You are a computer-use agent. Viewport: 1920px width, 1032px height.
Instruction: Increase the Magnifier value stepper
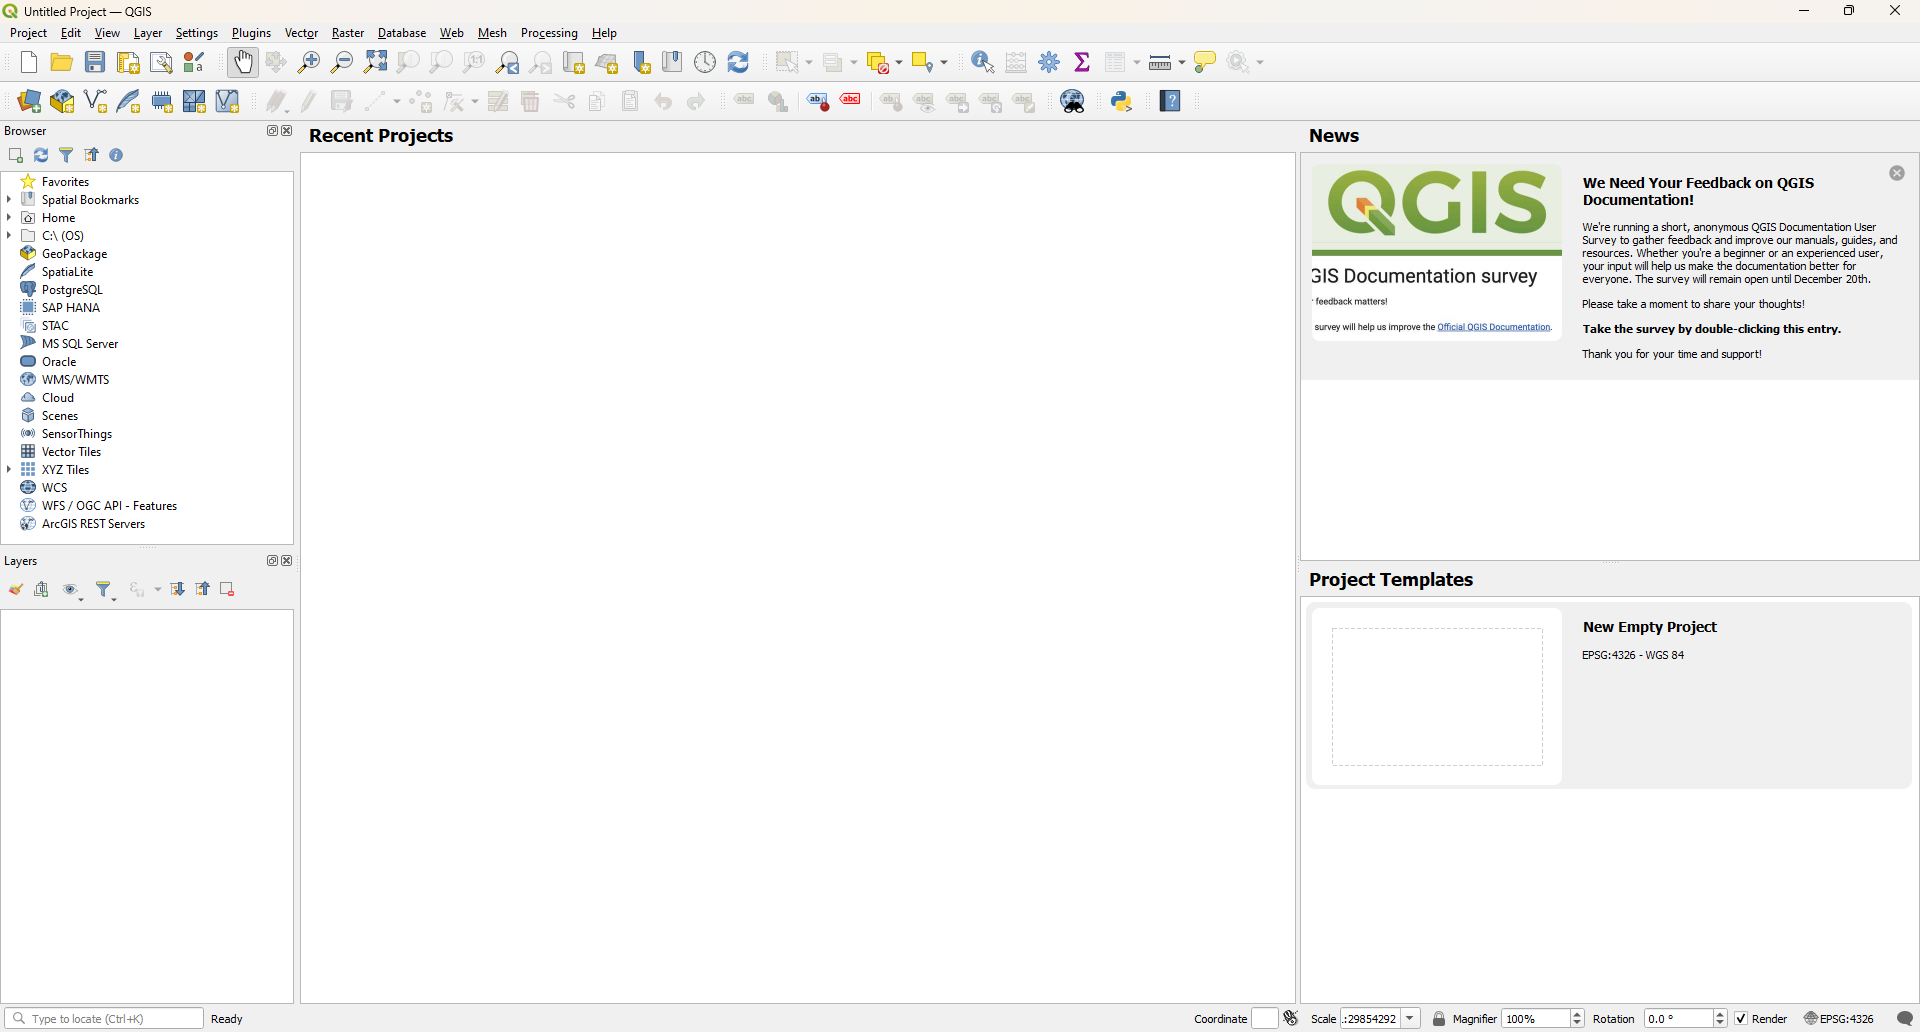[1577, 1014]
